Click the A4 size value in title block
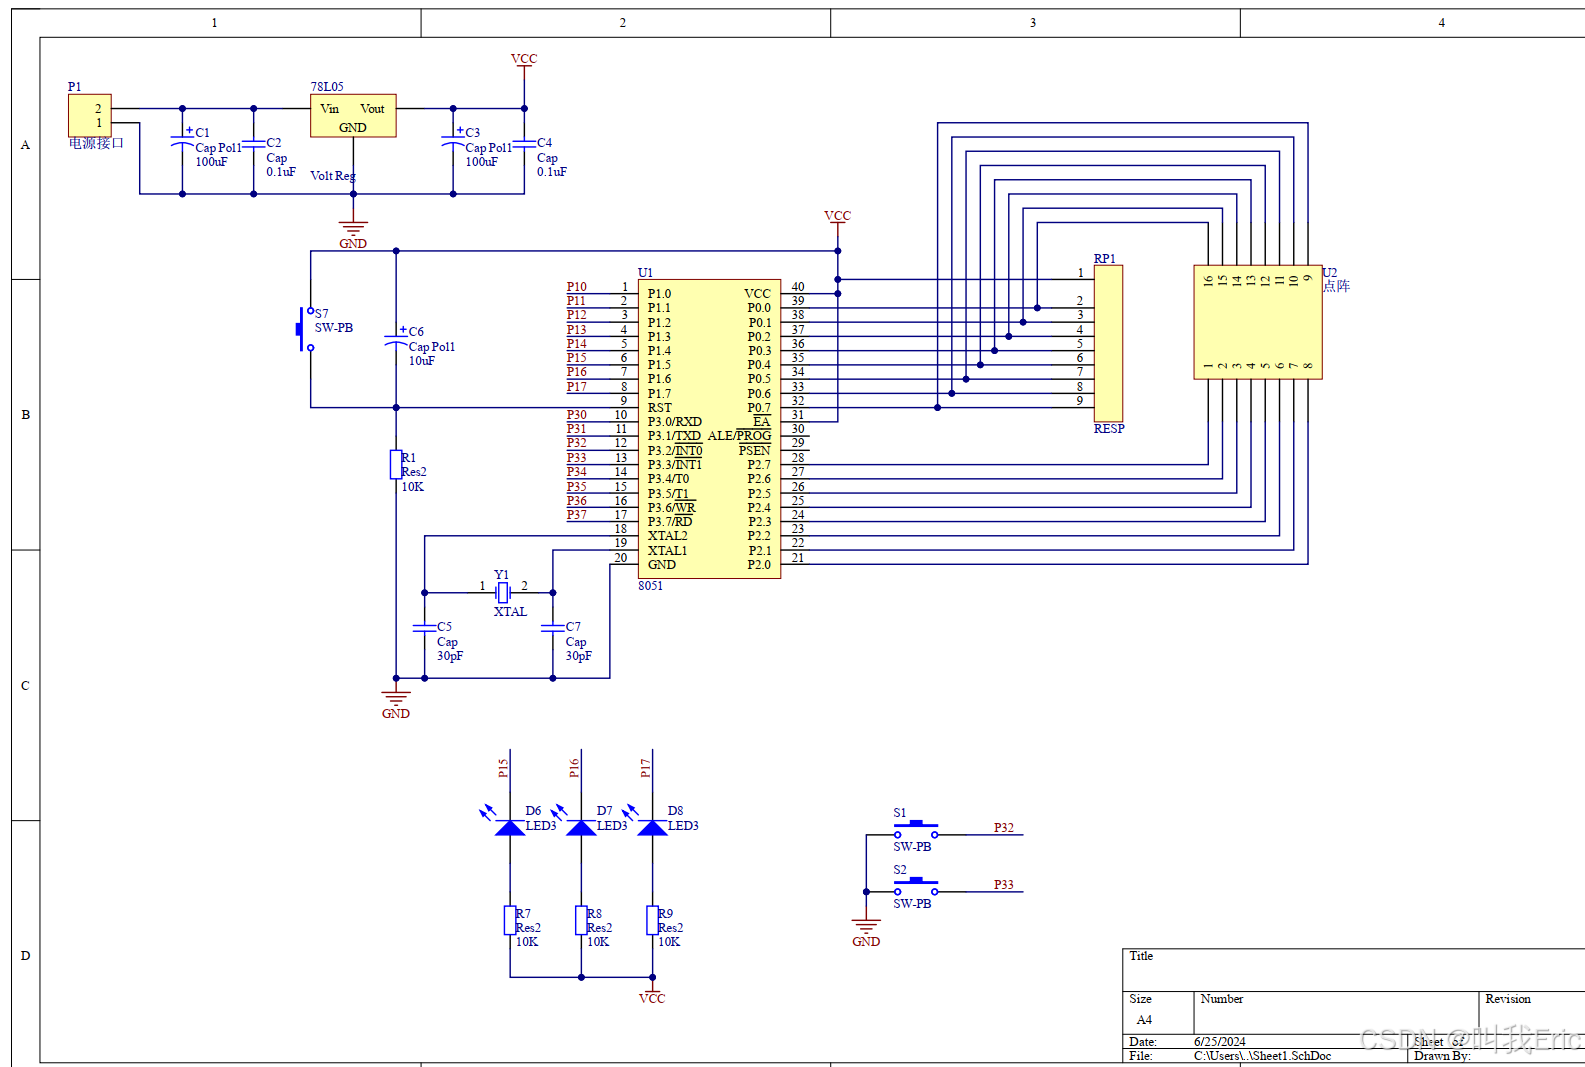This screenshot has height=1067, width=1585. tap(1145, 1020)
